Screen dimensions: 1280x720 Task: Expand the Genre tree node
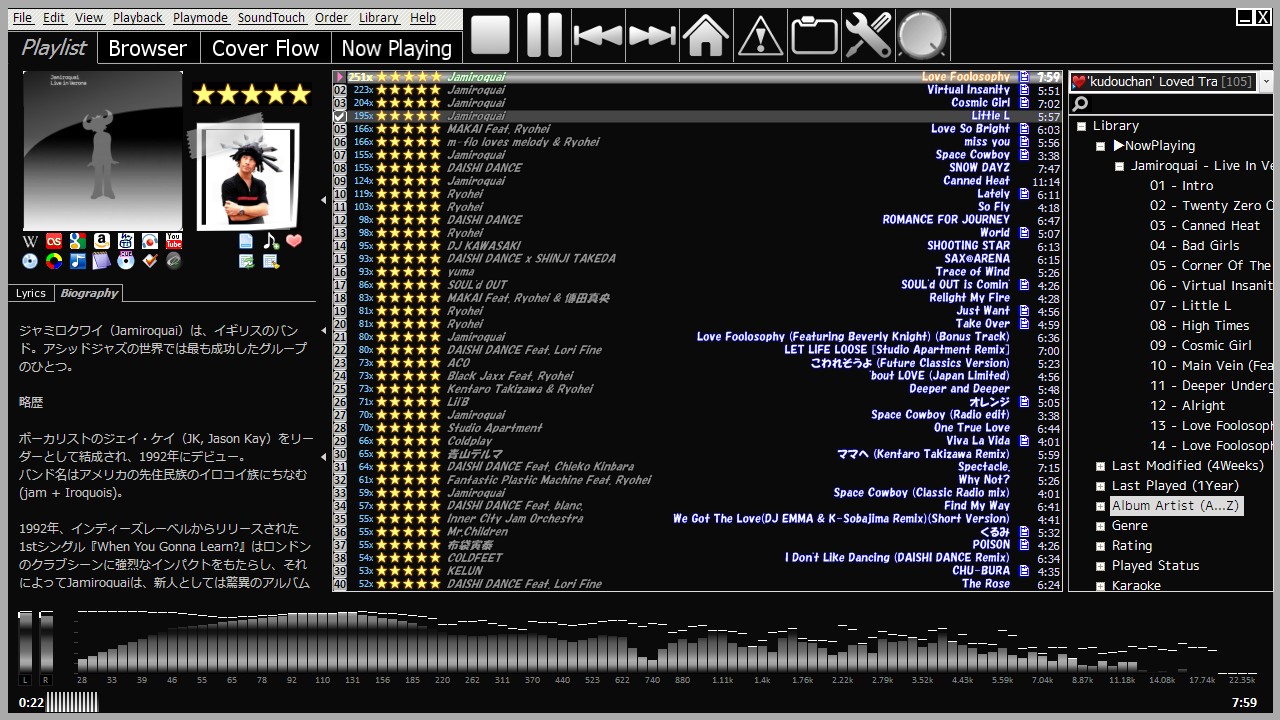[x=1100, y=526]
